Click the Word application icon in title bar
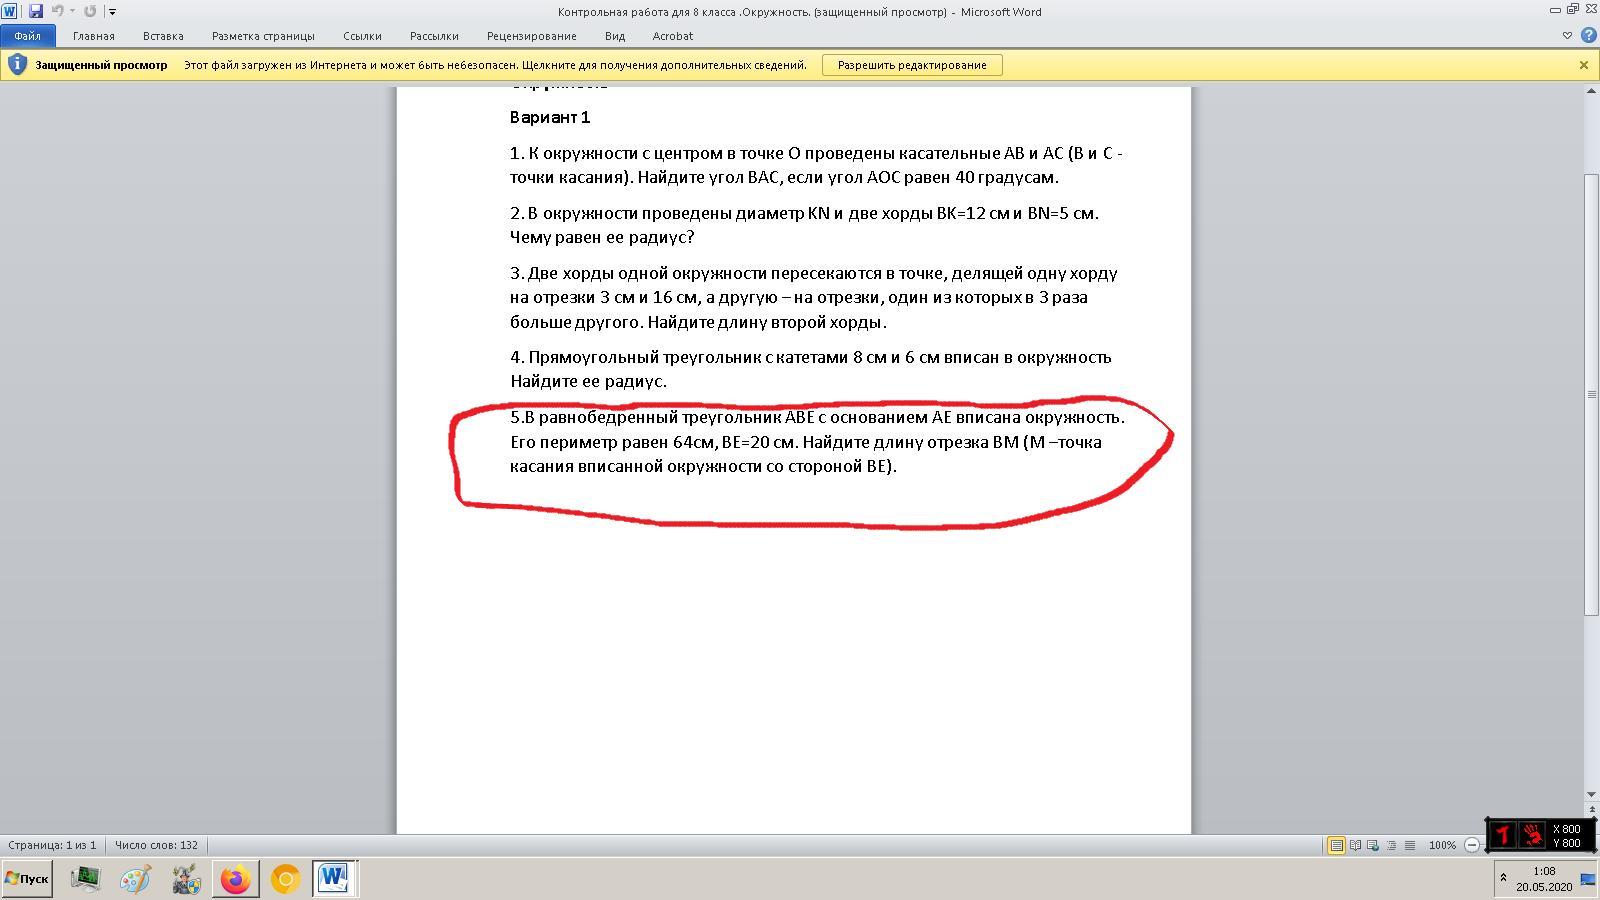 (9, 11)
